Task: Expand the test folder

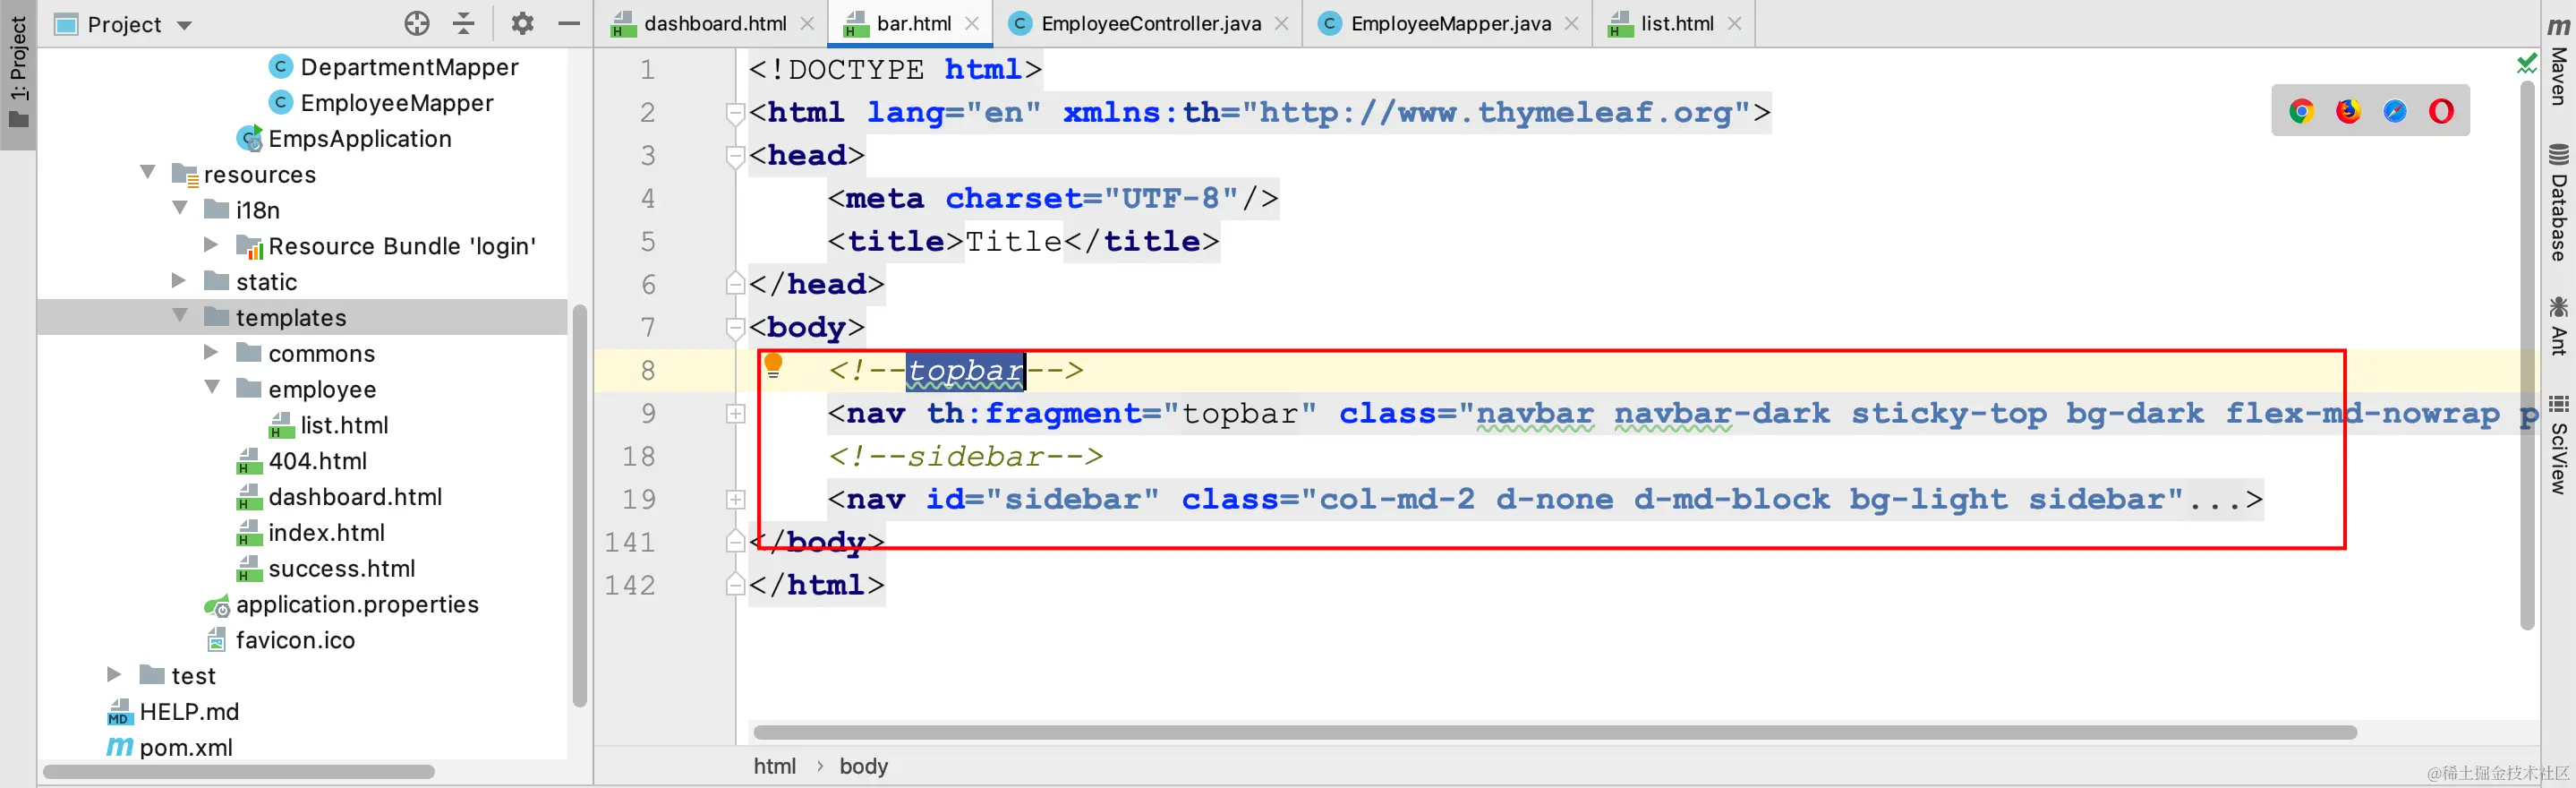Action: pyautogui.click(x=114, y=675)
